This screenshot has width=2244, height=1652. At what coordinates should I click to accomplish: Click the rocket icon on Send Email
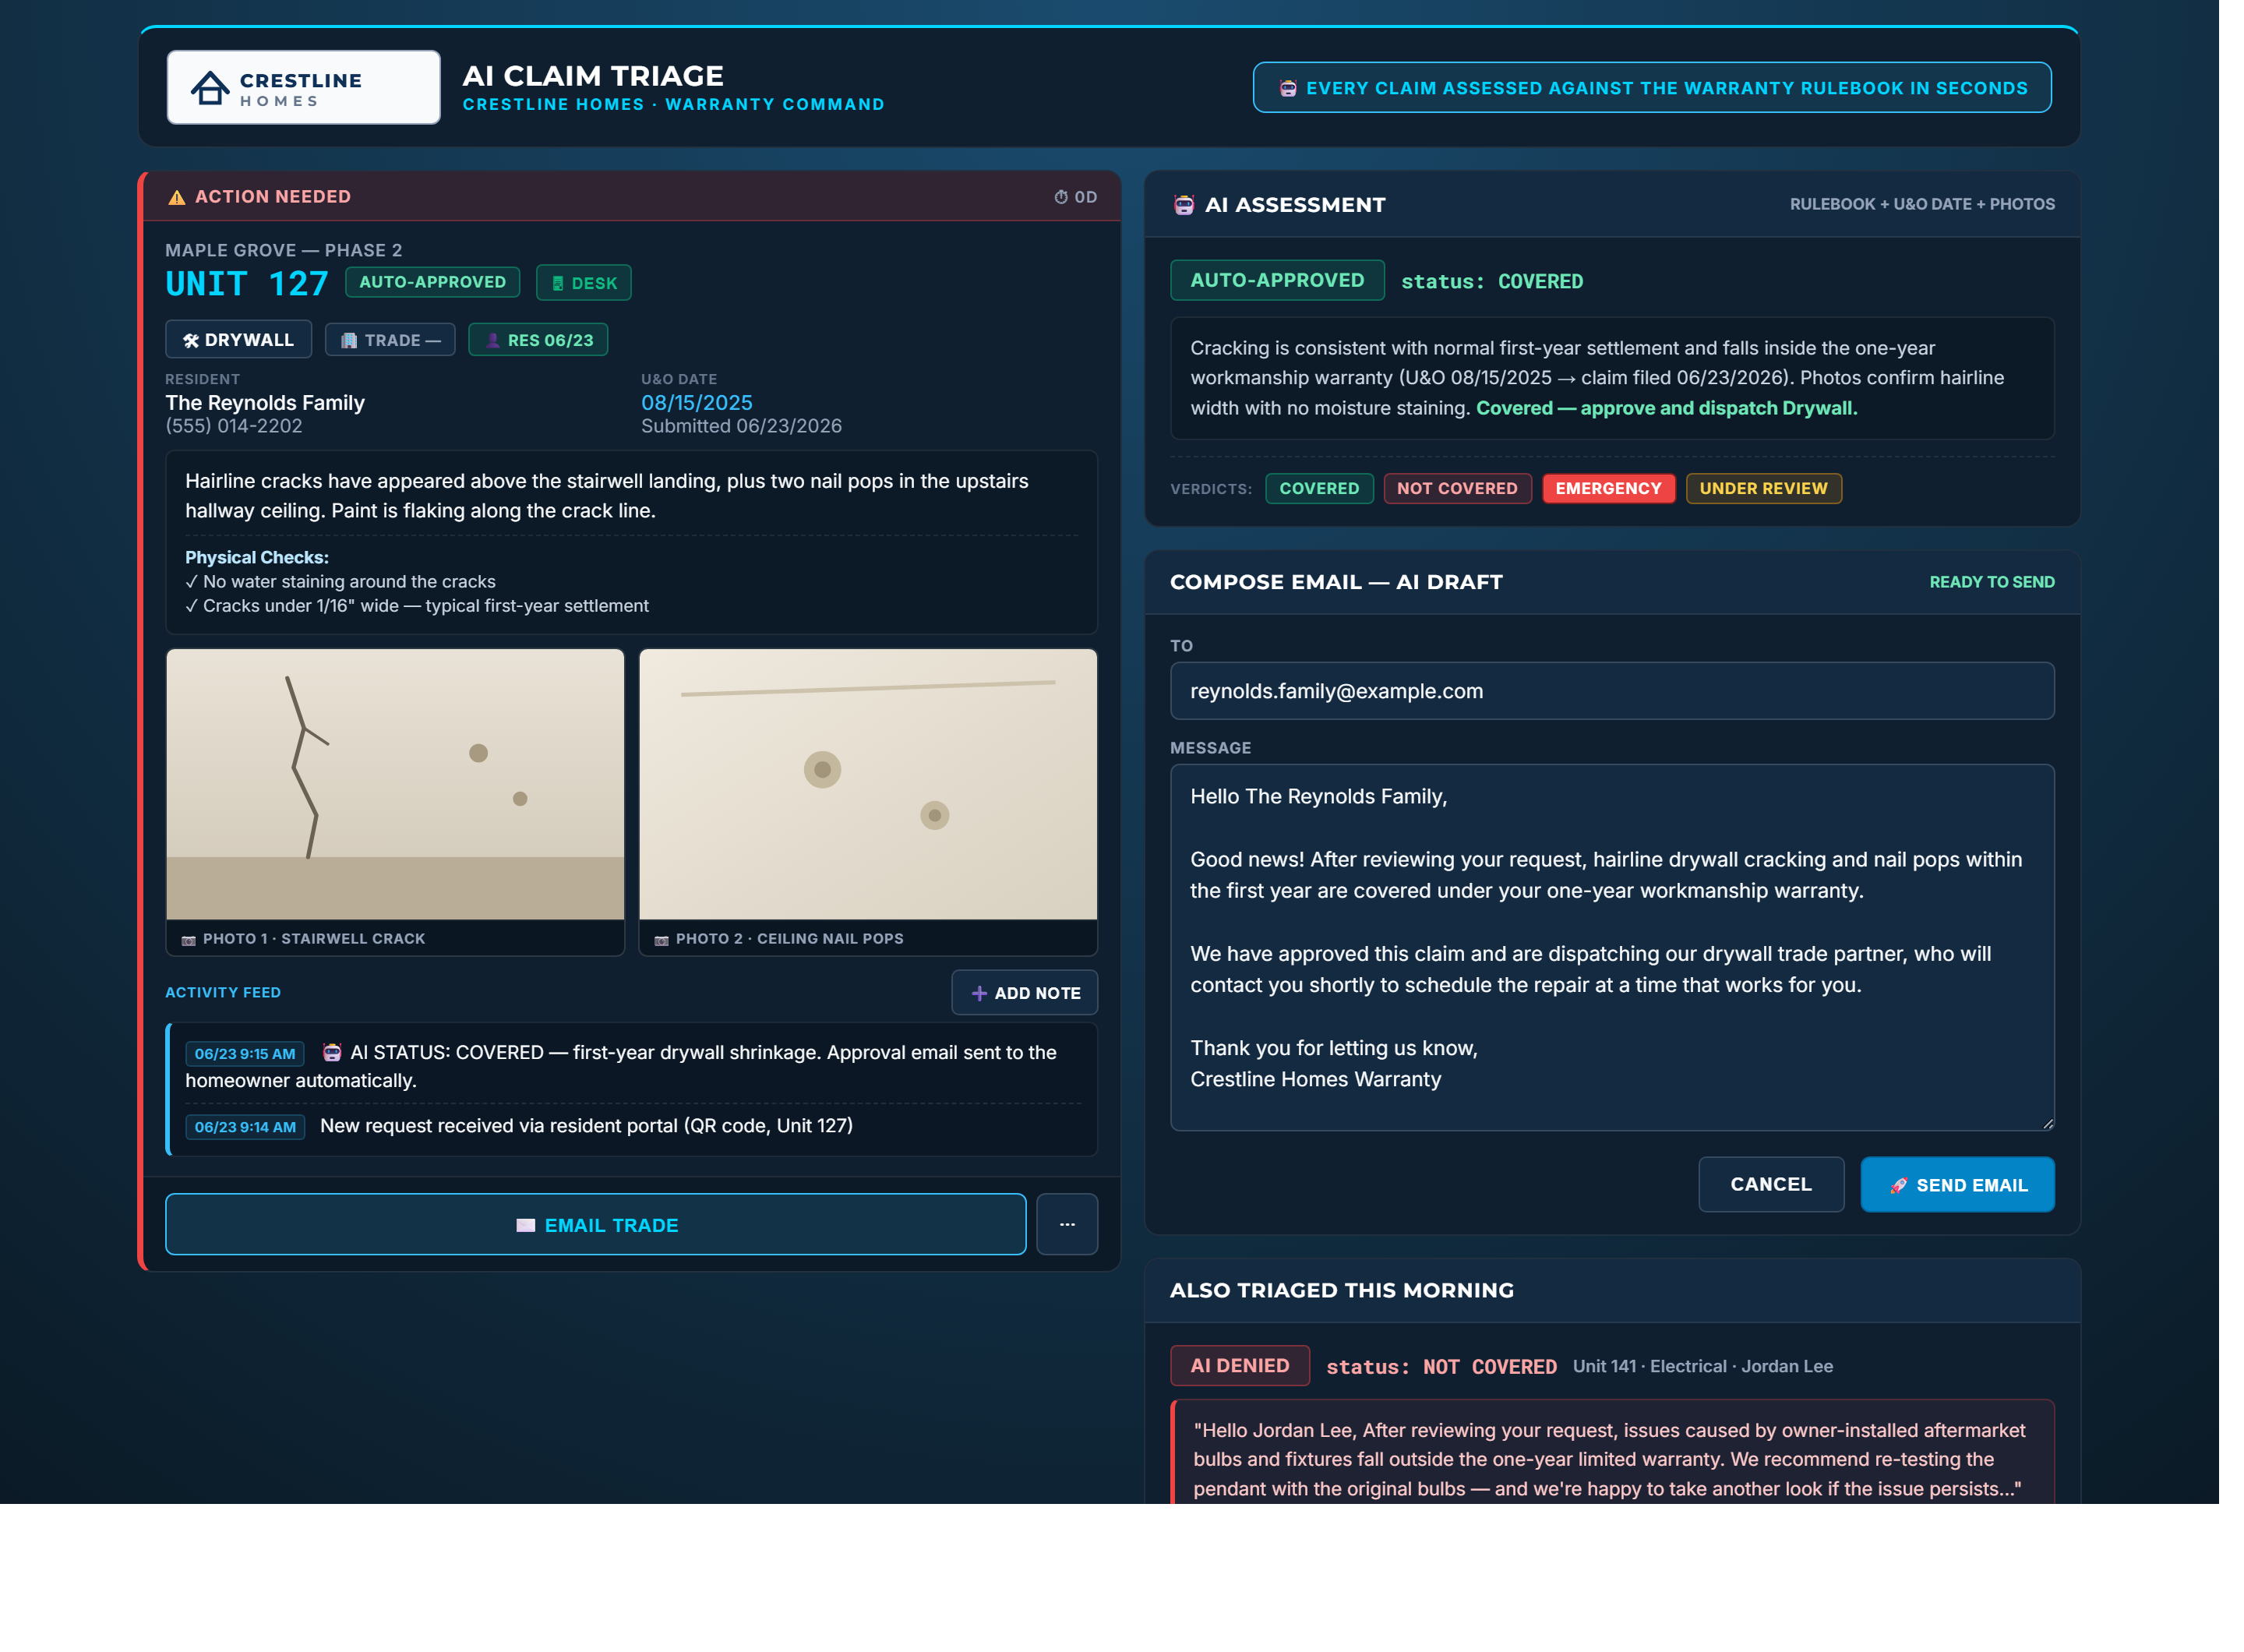(1899, 1185)
